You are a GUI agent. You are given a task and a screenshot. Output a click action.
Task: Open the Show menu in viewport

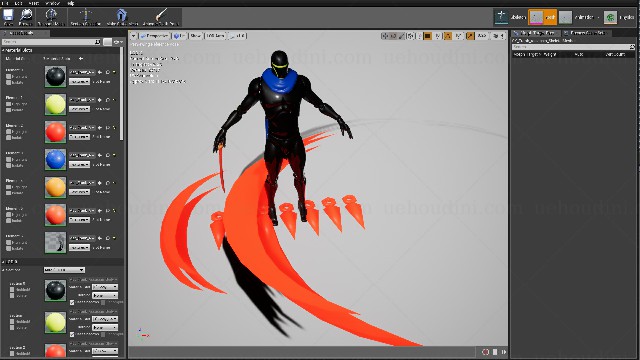196,36
